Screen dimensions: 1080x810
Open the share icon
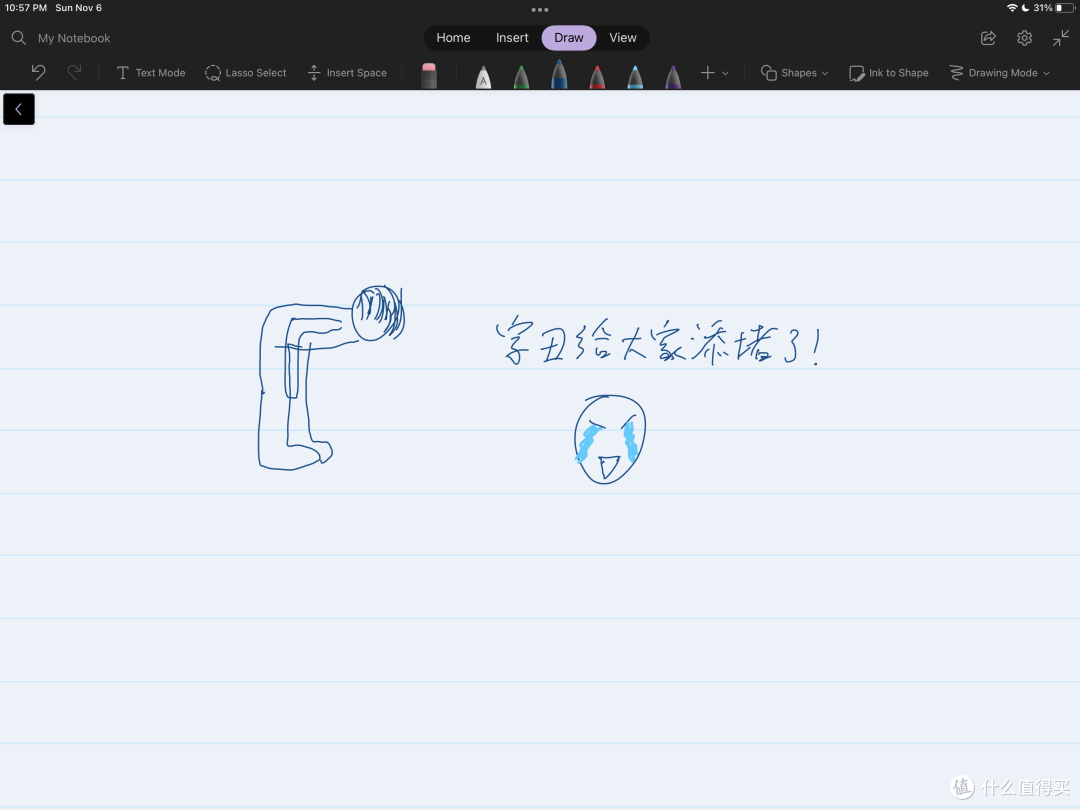pos(988,38)
